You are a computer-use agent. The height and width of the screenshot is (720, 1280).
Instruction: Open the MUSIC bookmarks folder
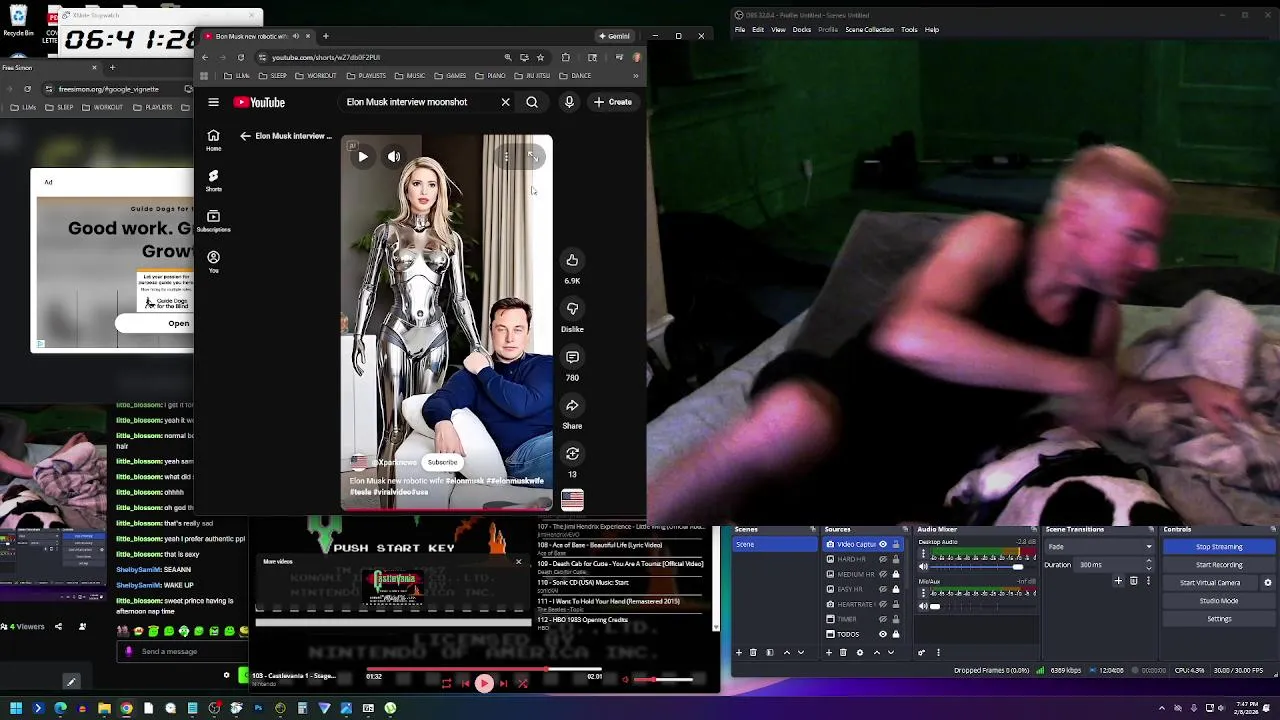tap(410, 76)
